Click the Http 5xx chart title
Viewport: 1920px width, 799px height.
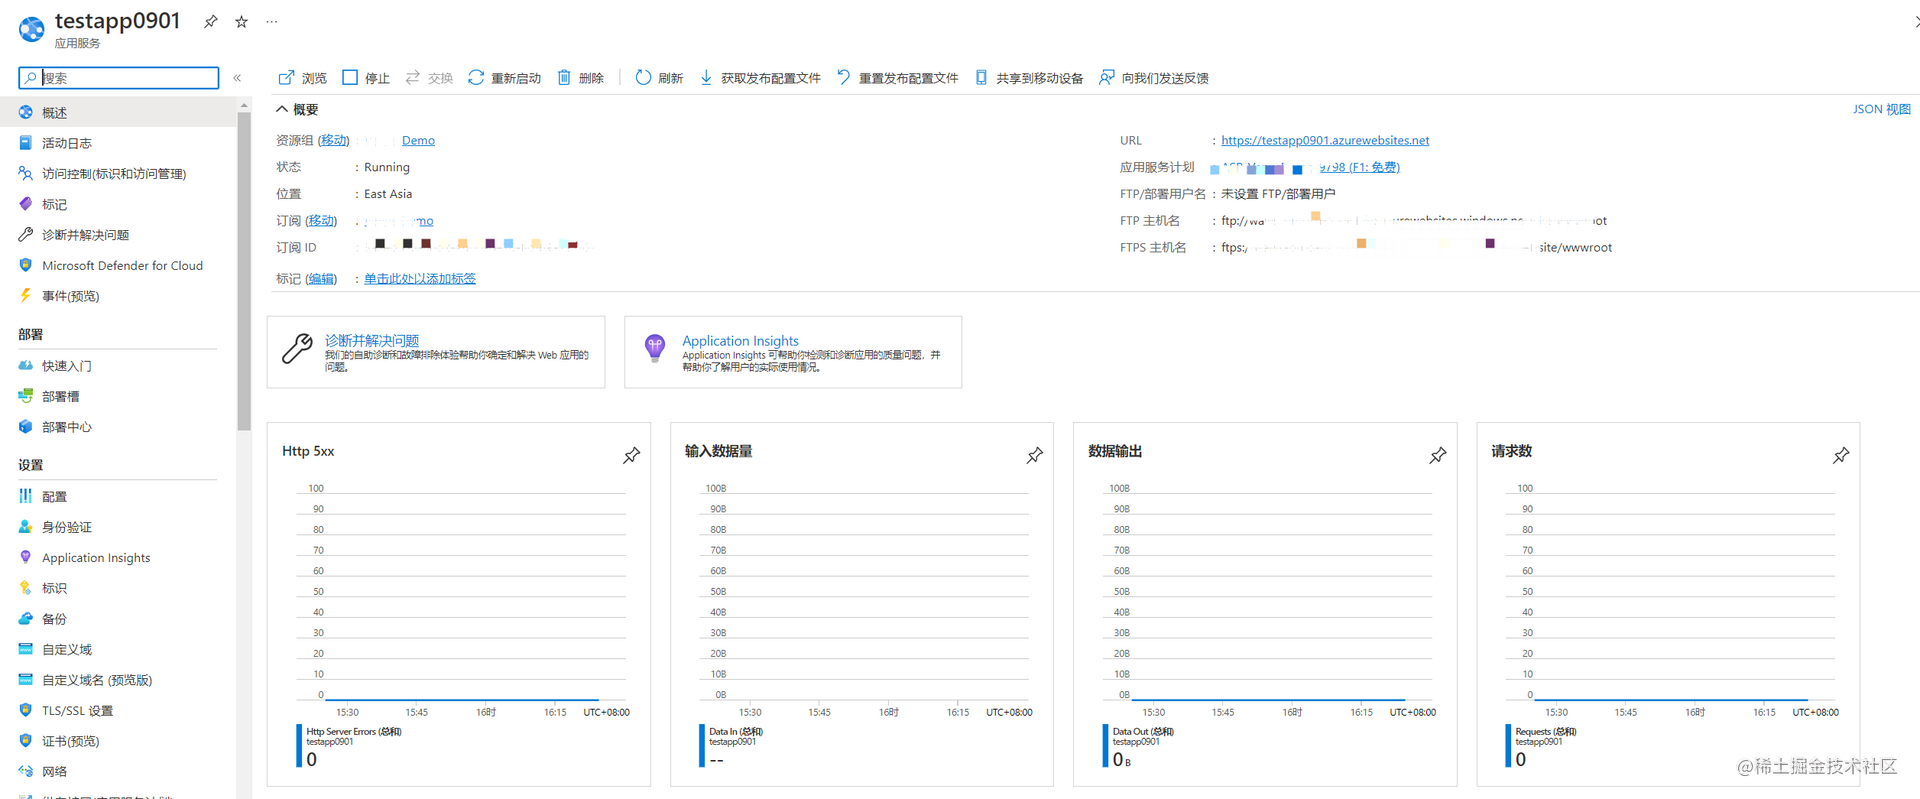pyautogui.click(x=308, y=452)
